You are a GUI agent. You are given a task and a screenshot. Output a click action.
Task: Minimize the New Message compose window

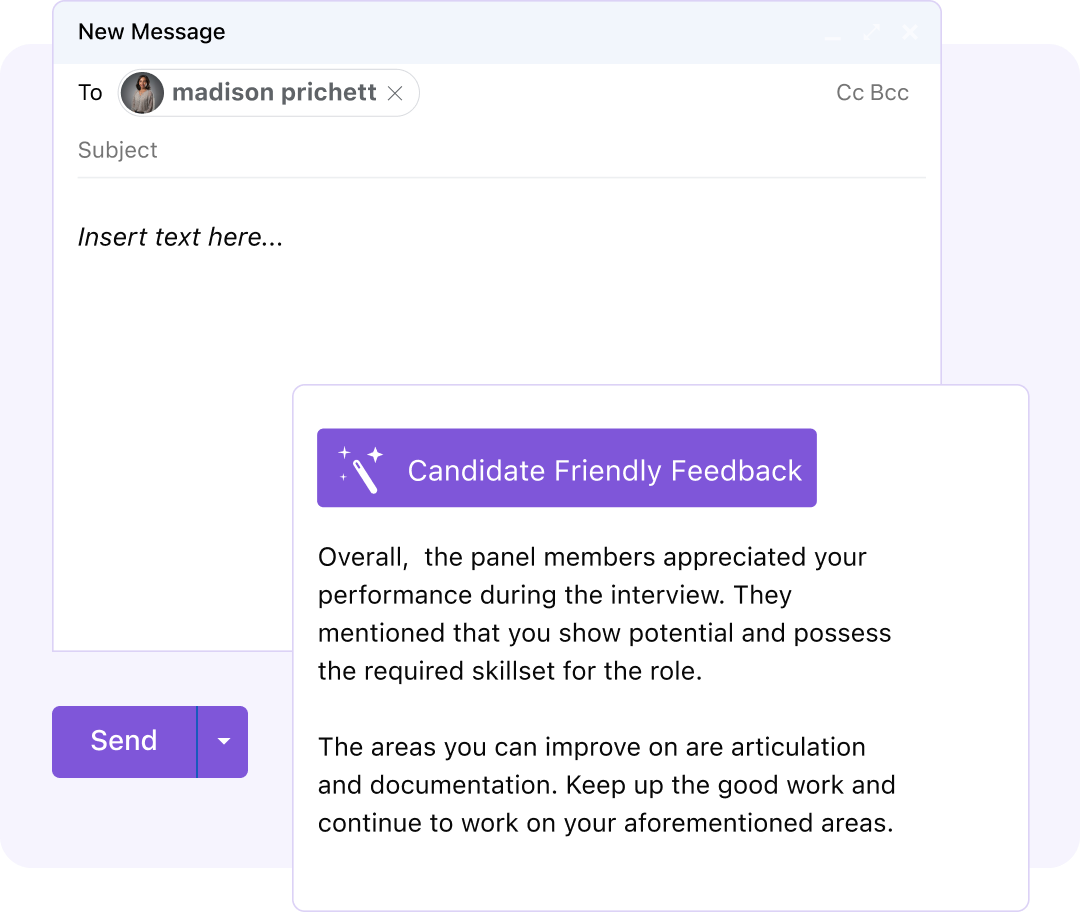(x=832, y=35)
